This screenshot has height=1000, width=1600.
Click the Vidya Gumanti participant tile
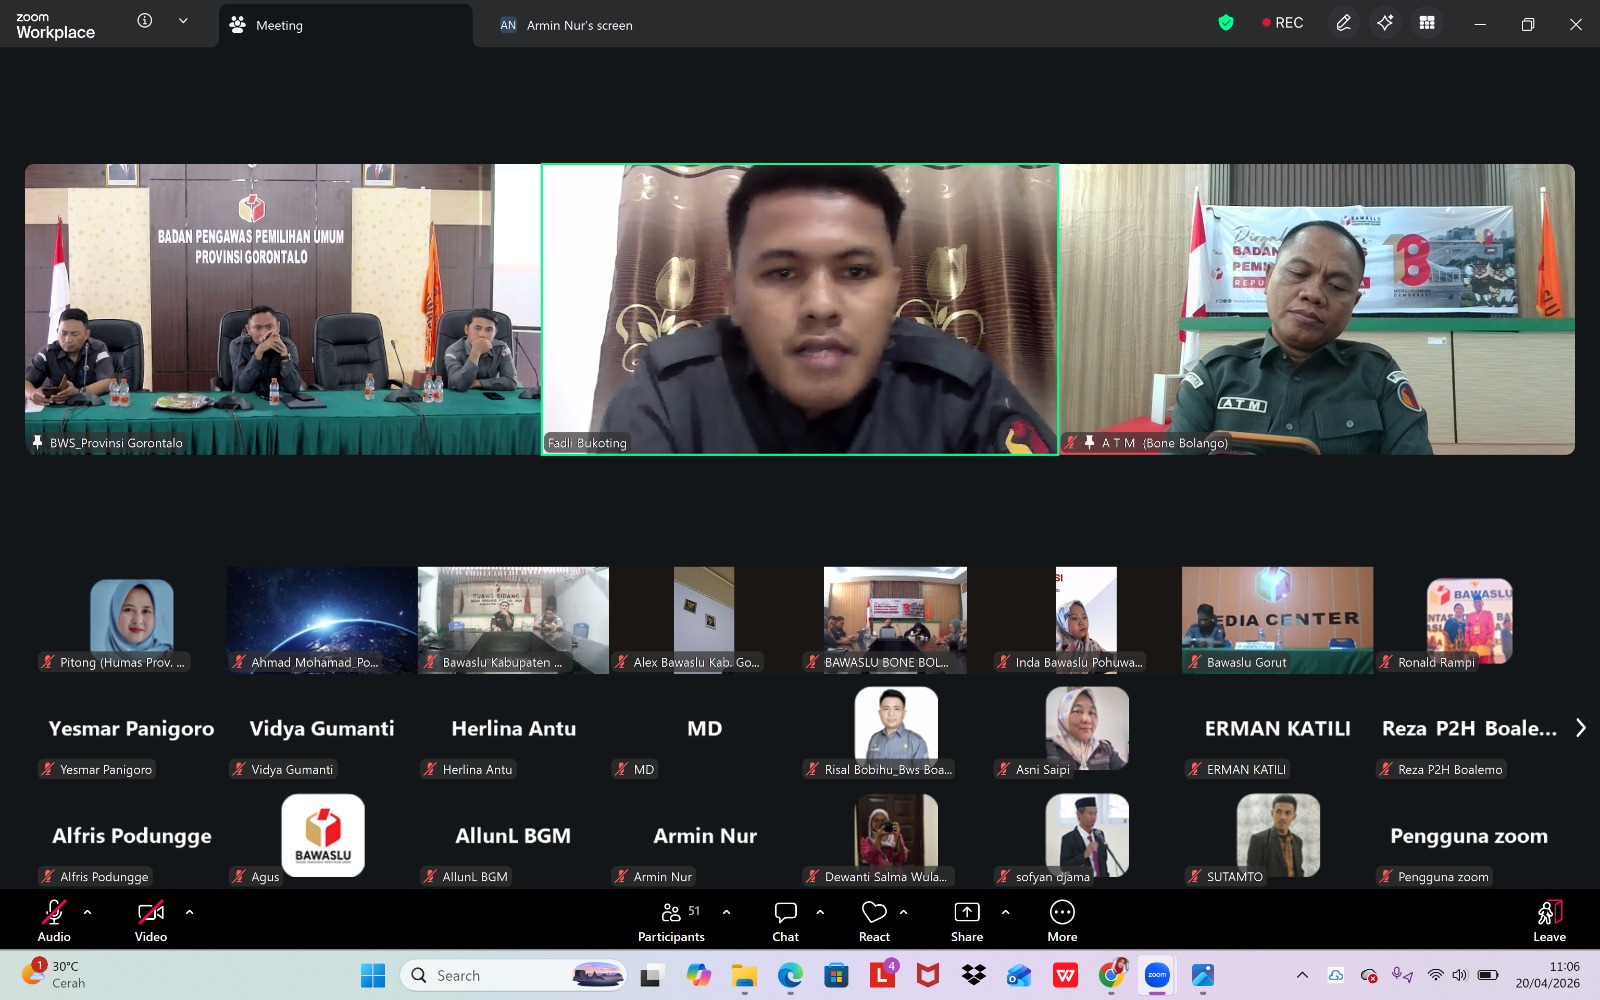pos(322,728)
